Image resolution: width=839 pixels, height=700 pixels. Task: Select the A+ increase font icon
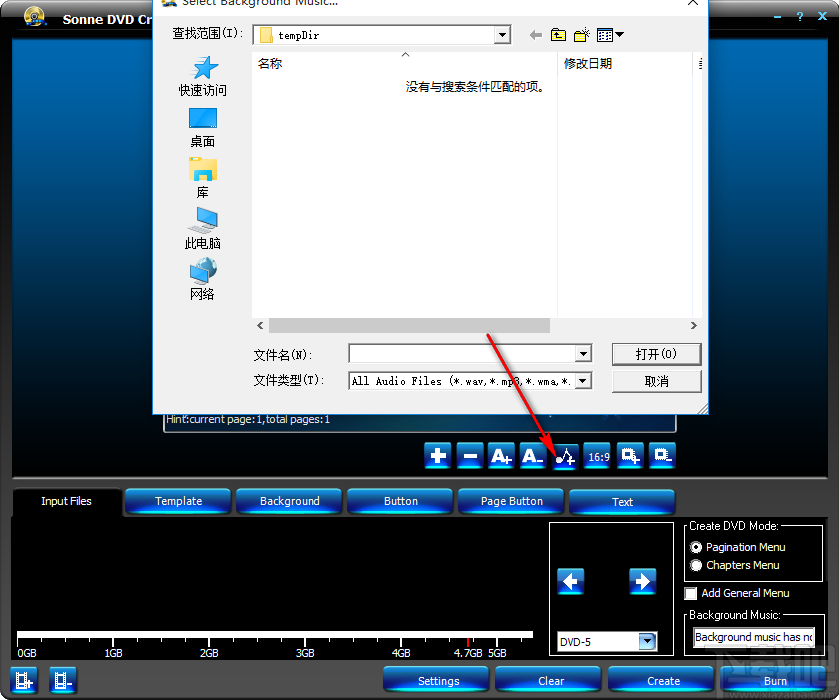pyautogui.click(x=501, y=455)
